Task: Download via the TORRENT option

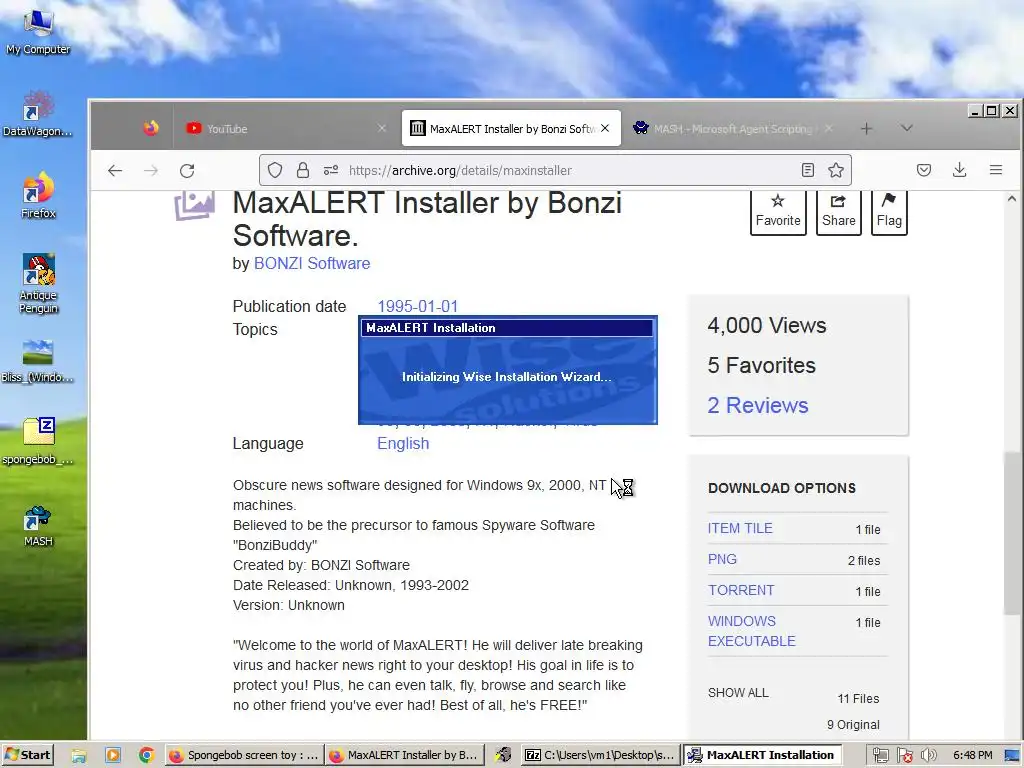Action: [741, 590]
